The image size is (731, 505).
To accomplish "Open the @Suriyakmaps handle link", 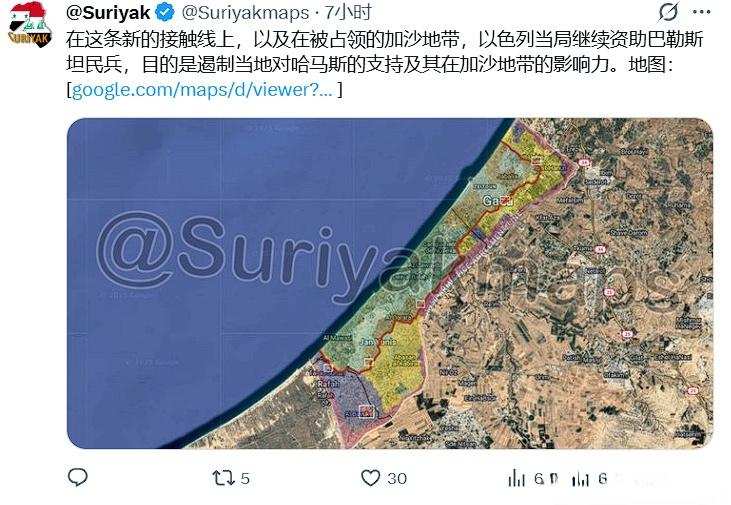I will pos(245,13).
